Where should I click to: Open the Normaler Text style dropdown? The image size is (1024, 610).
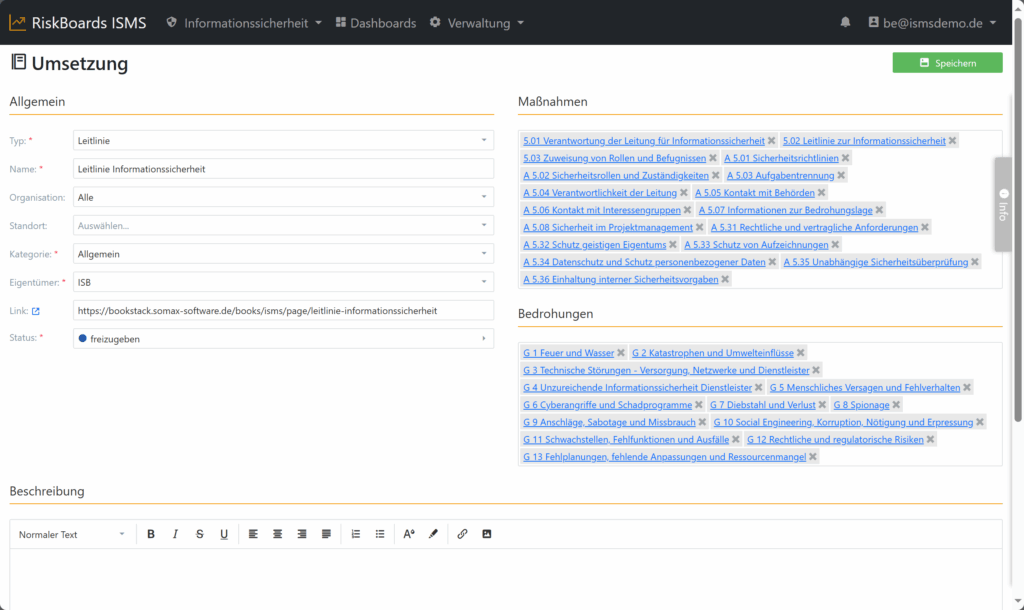[x=72, y=534]
